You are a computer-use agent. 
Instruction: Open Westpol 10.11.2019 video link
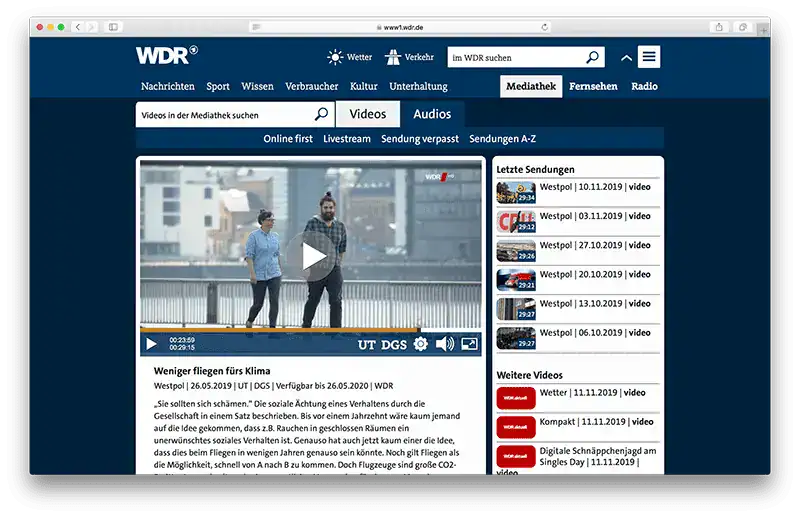[595, 187]
